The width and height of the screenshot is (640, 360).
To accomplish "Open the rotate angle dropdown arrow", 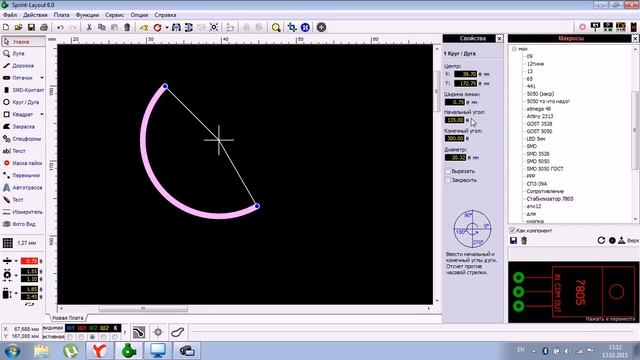I will coord(167,27).
